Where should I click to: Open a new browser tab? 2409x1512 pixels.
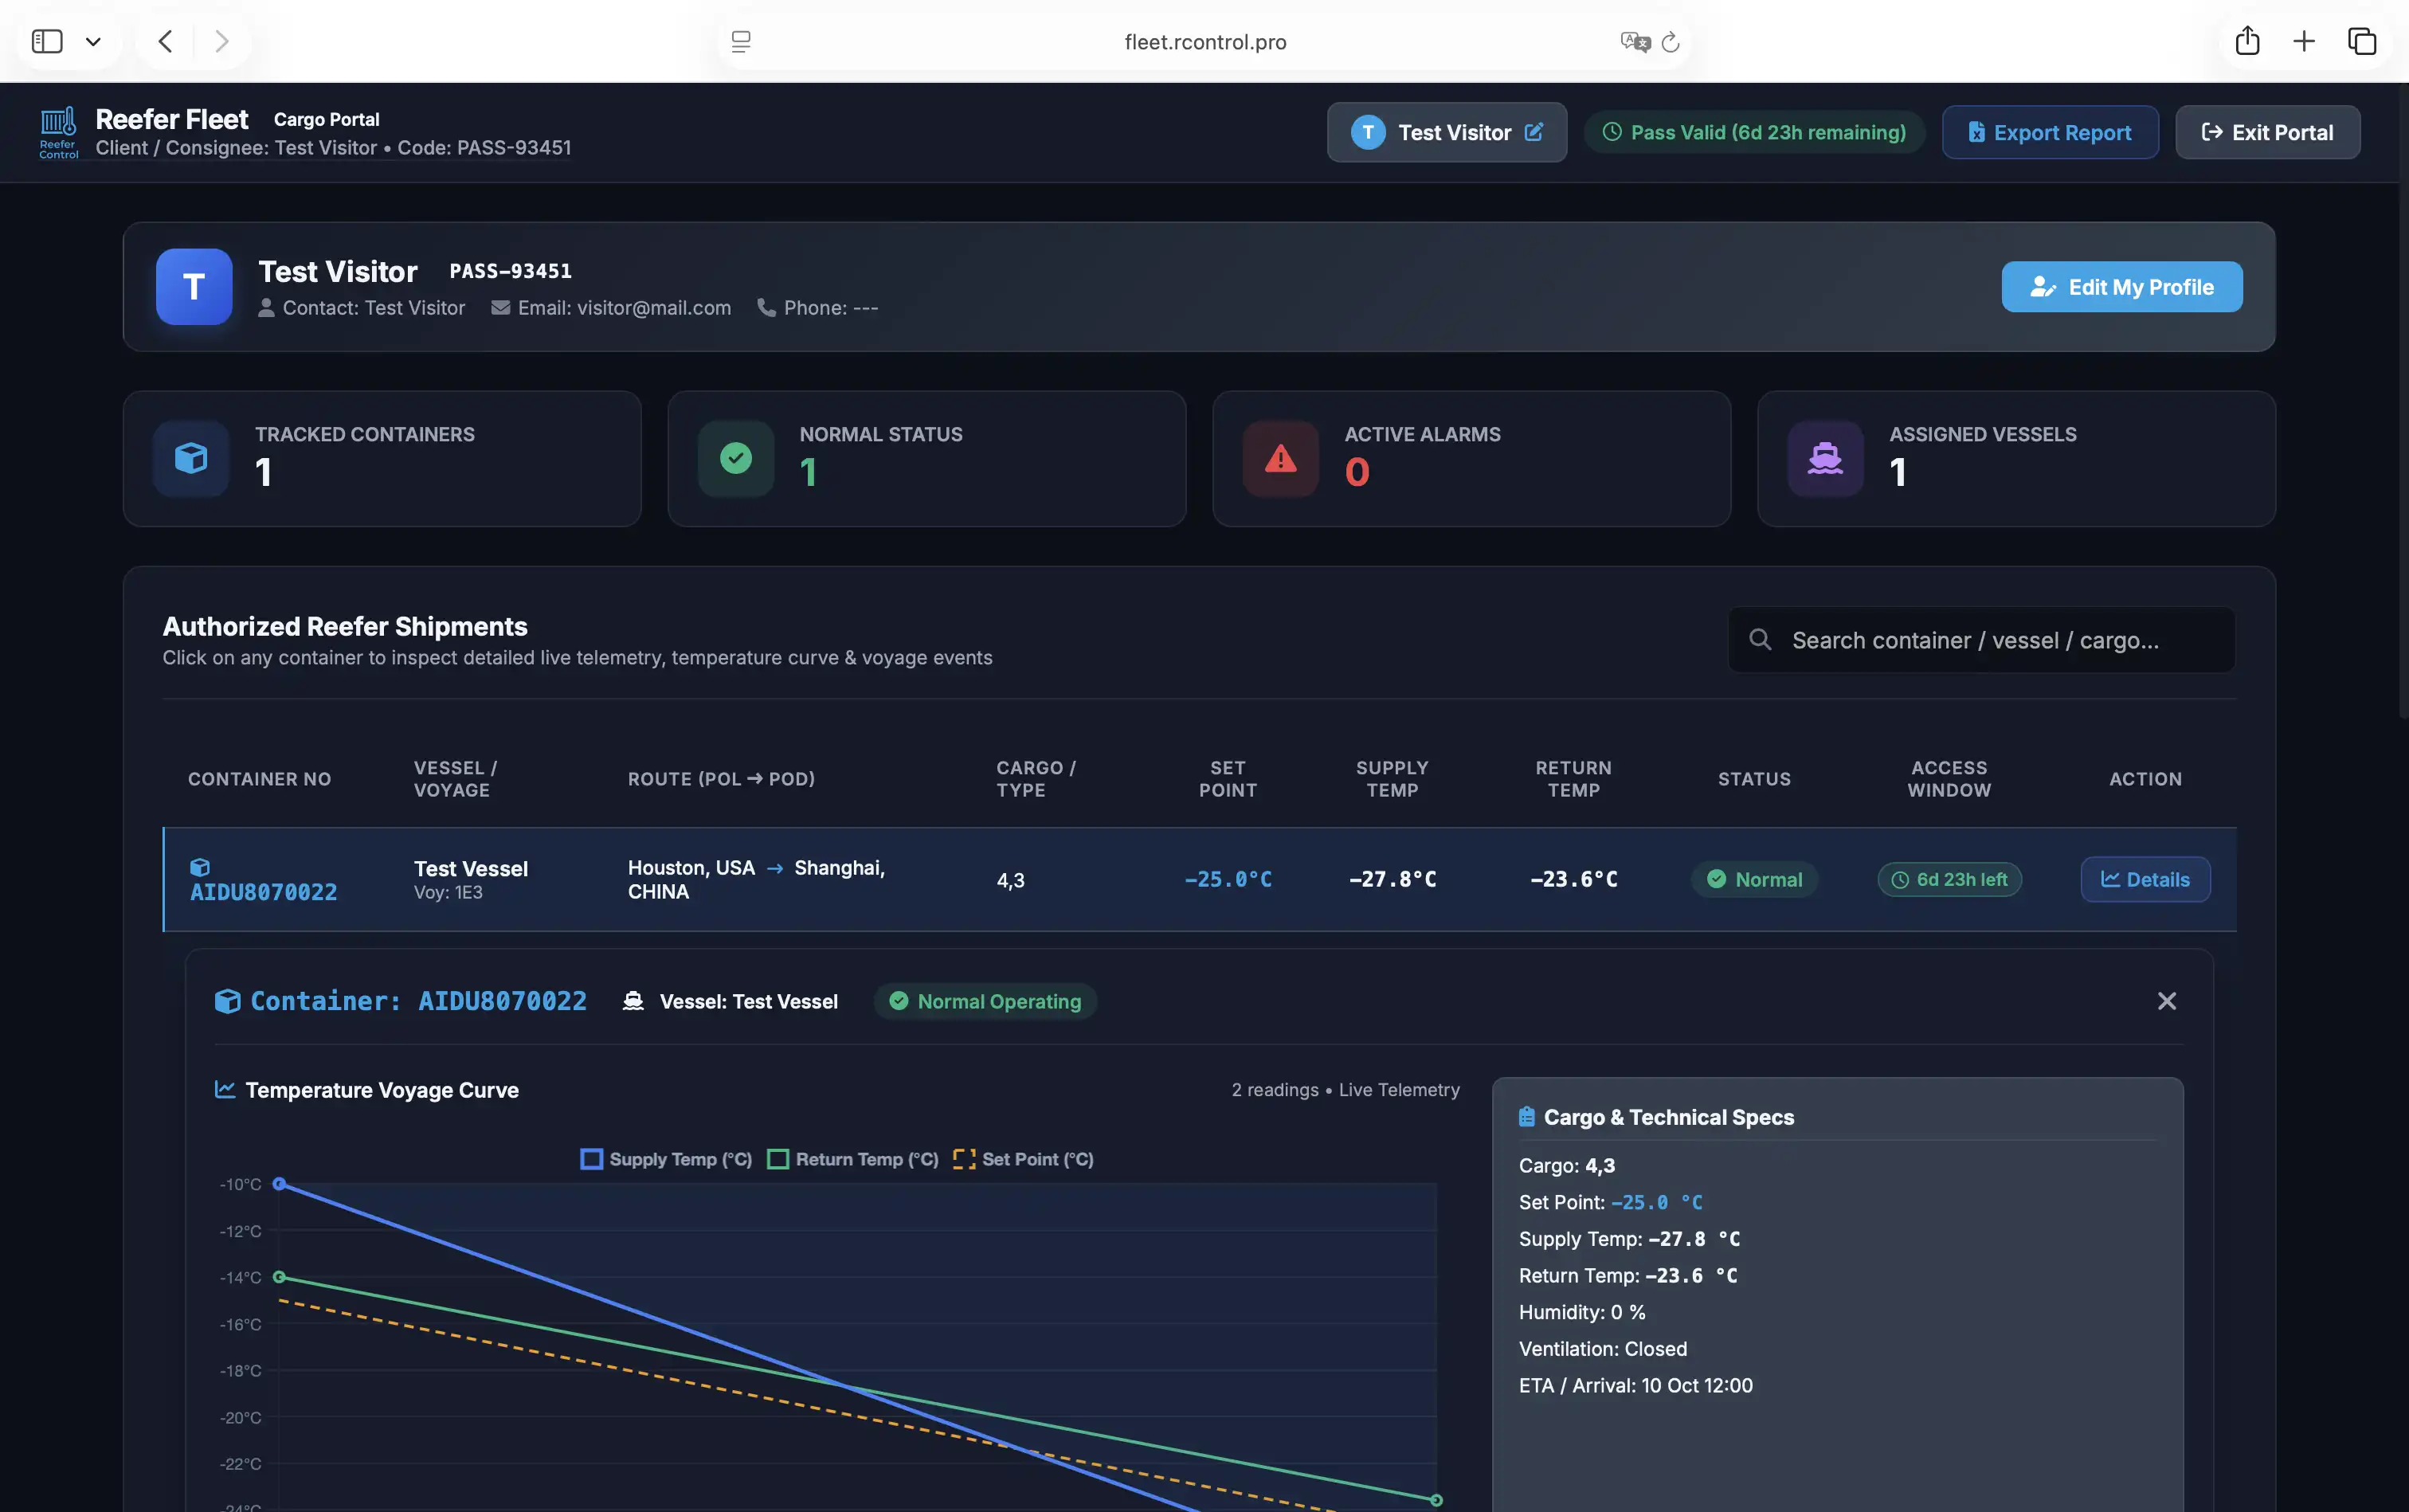coord(2304,41)
